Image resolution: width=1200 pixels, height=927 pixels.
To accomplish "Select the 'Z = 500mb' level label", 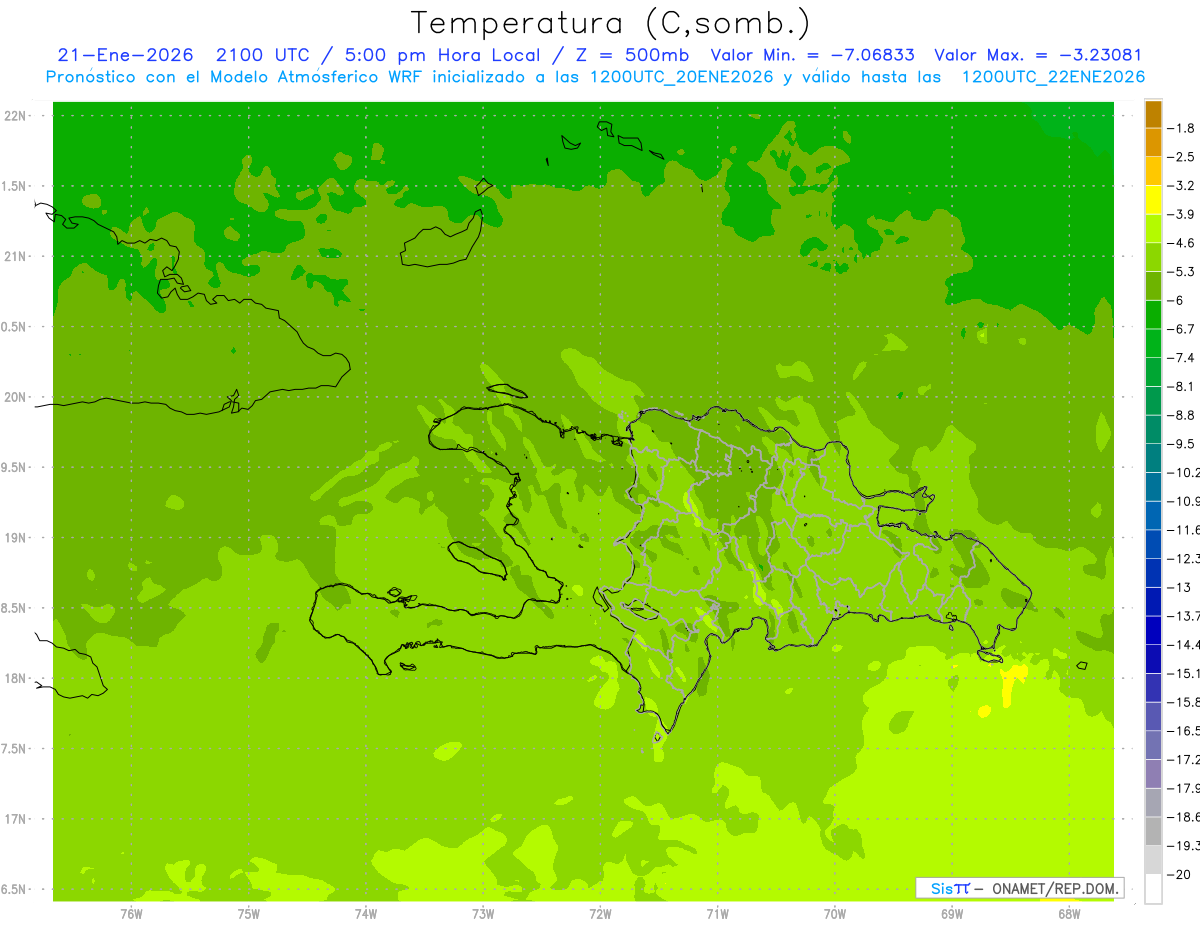I will click(x=634, y=55).
